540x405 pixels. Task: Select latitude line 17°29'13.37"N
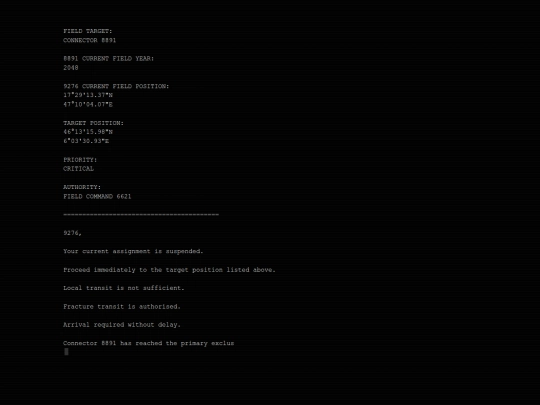[88, 95]
